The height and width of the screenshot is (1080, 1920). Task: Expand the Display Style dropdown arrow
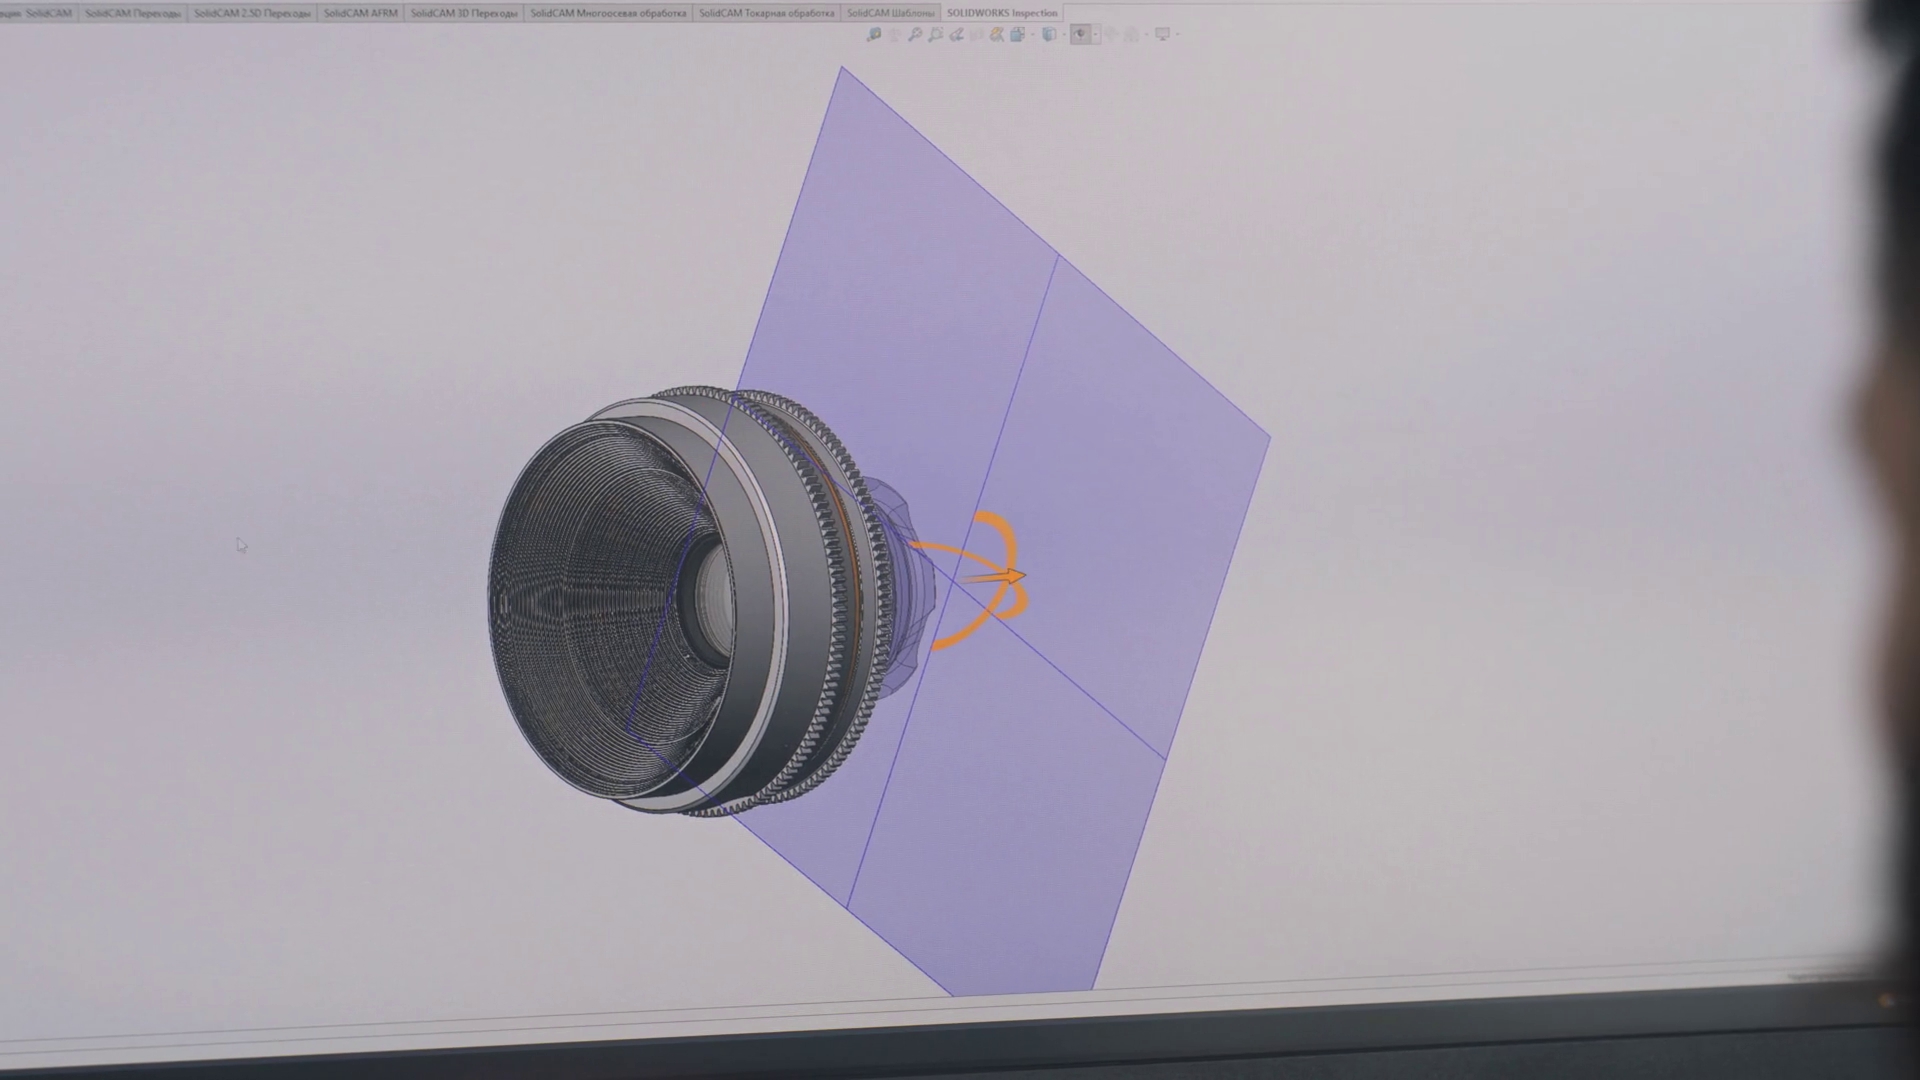coord(1064,35)
